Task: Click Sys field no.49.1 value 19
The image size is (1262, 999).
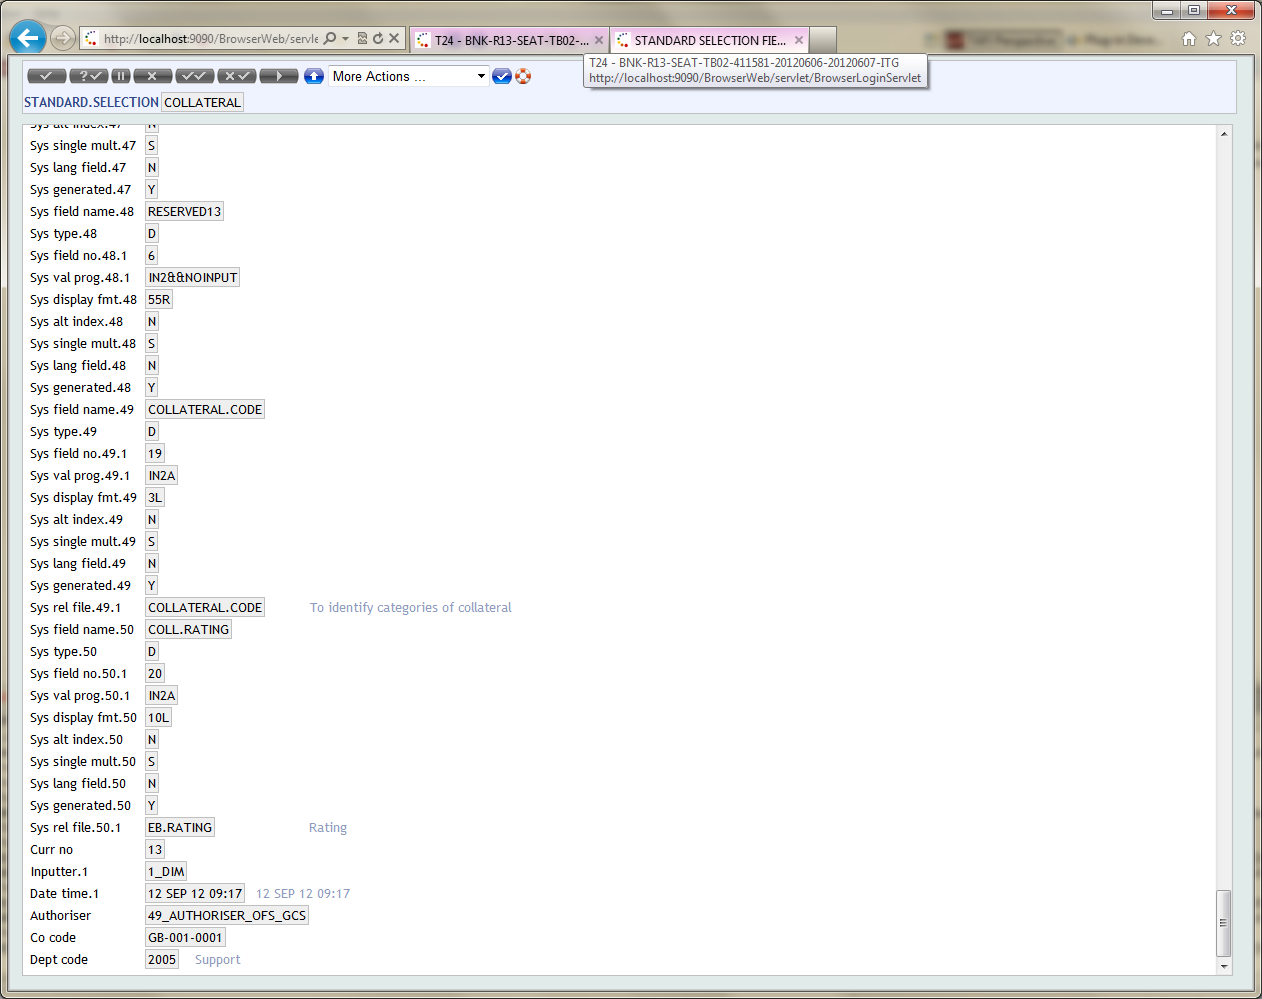Action: pyautogui.click(x=155, y=453)
